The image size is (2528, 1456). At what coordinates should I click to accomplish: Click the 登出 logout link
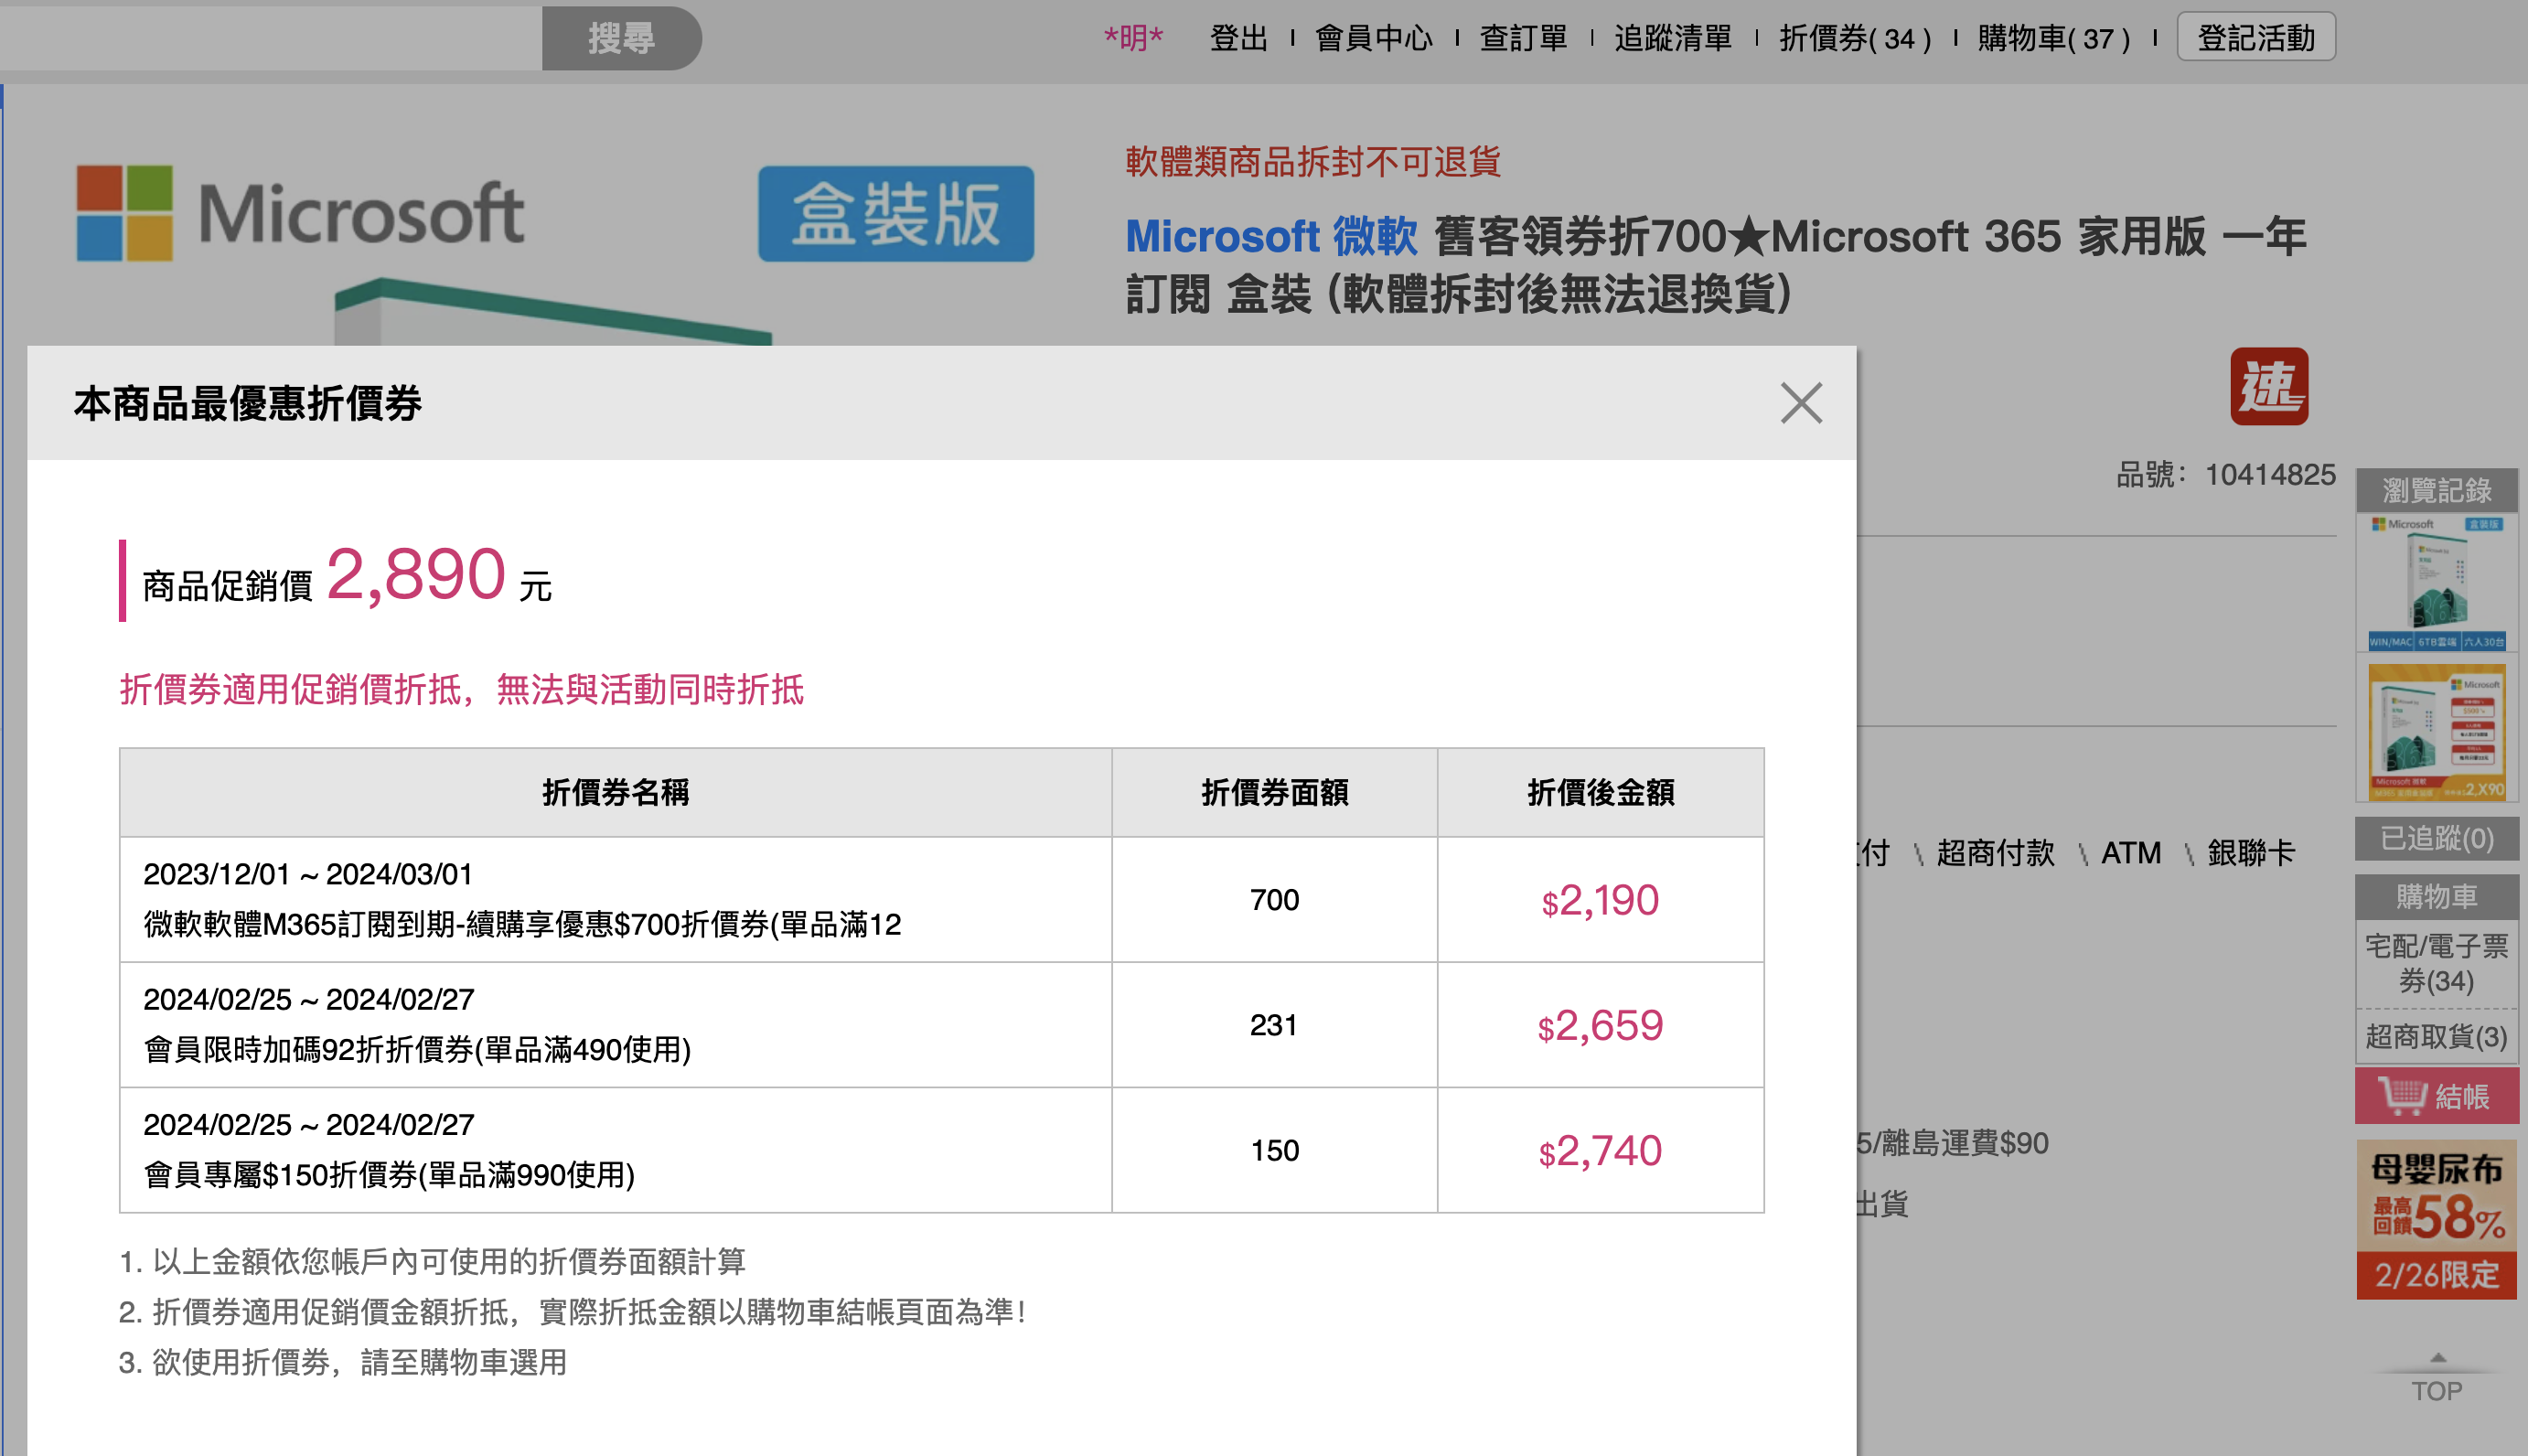click(x=1239, y=38)
